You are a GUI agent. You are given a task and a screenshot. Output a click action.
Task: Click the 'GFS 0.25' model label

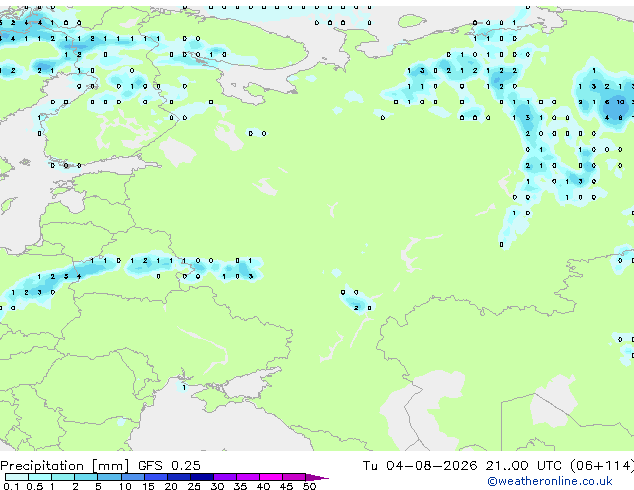click(169, 465)
